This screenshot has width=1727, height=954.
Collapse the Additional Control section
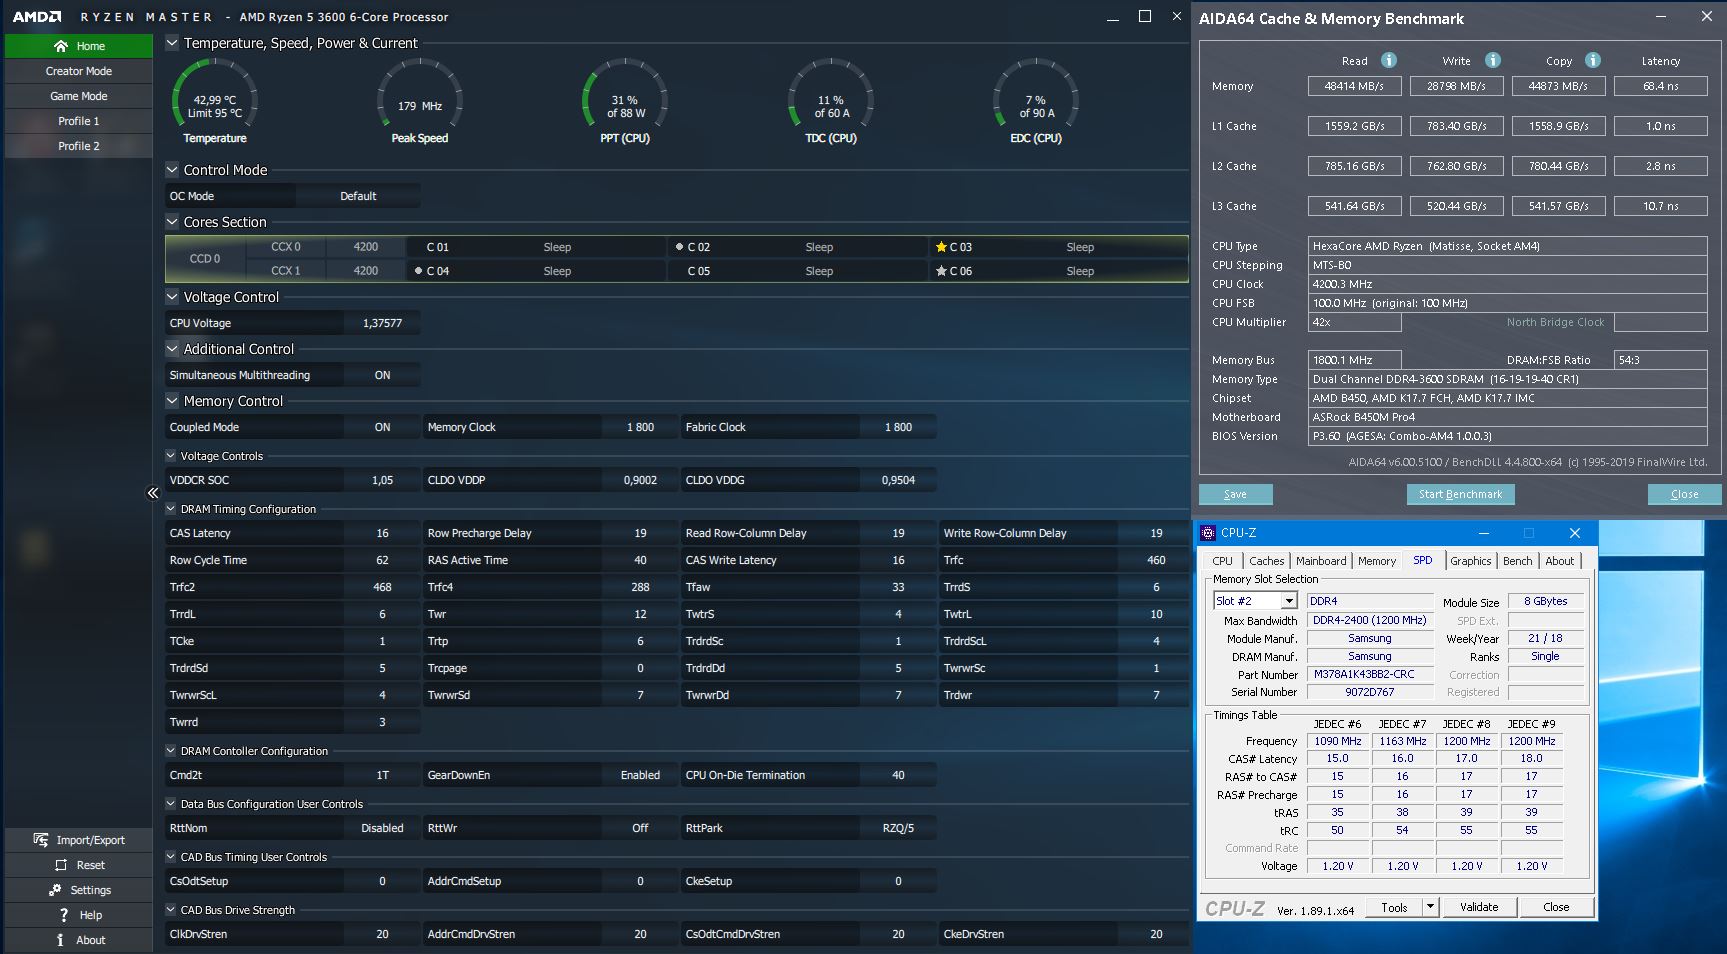[172, 349]
